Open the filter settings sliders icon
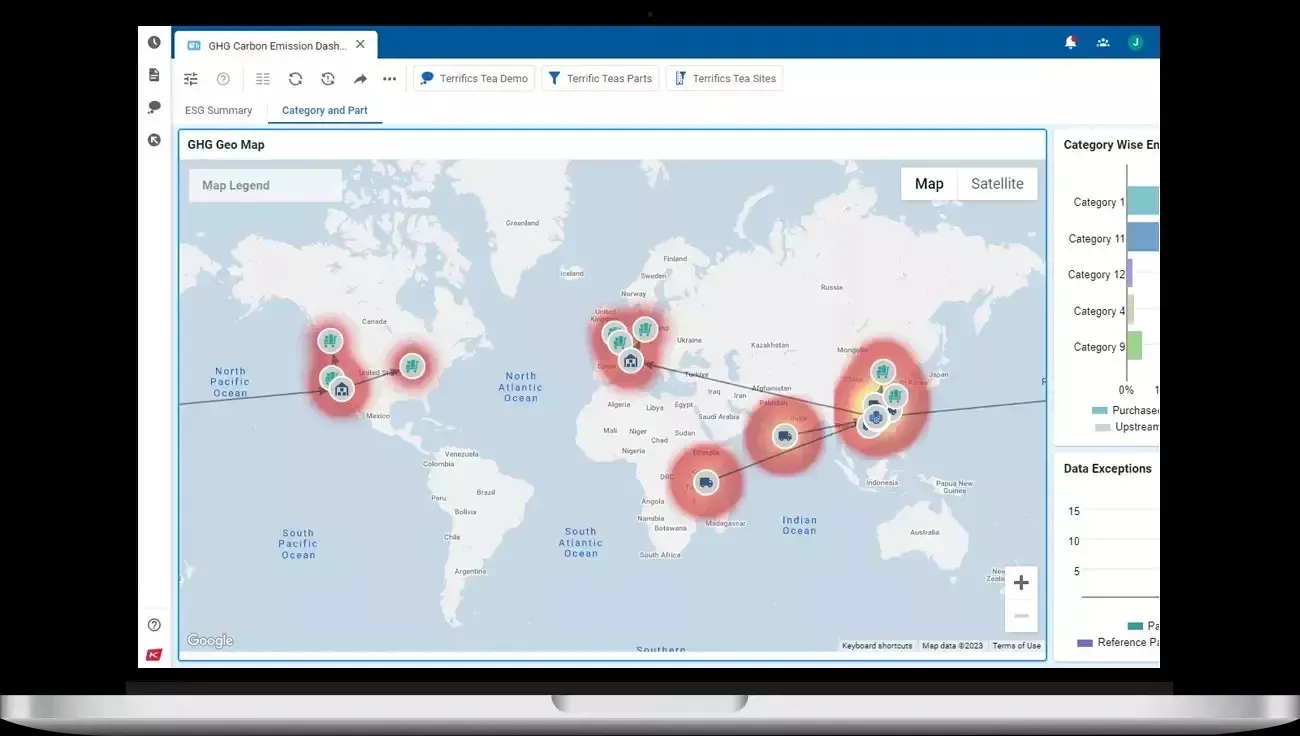1300x736 pixels. click(x=191, y=79)
